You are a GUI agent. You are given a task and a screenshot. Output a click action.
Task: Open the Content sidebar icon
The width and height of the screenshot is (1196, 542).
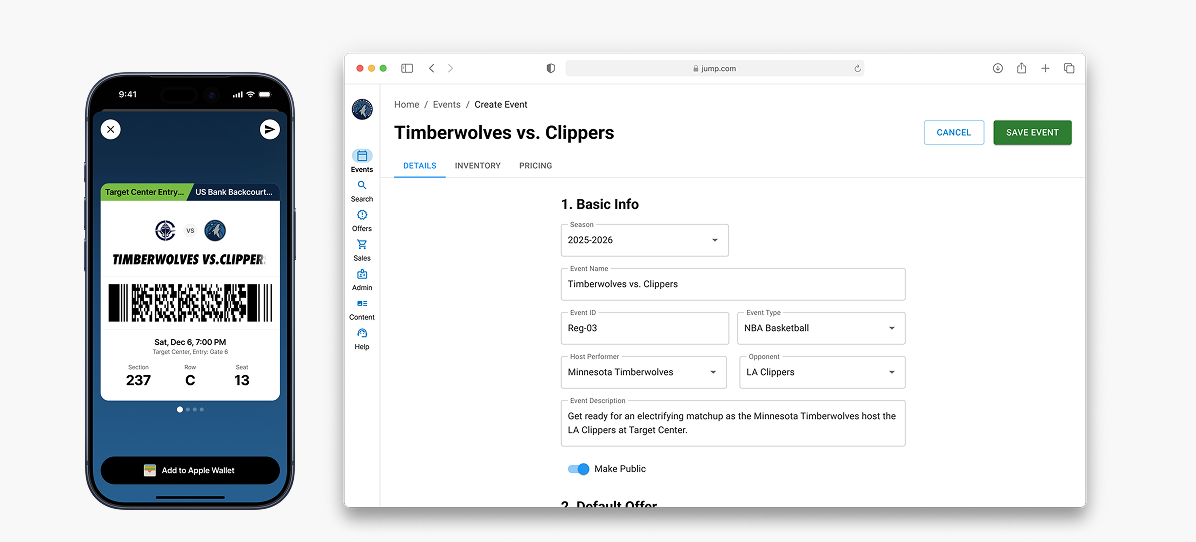(362, 303)
